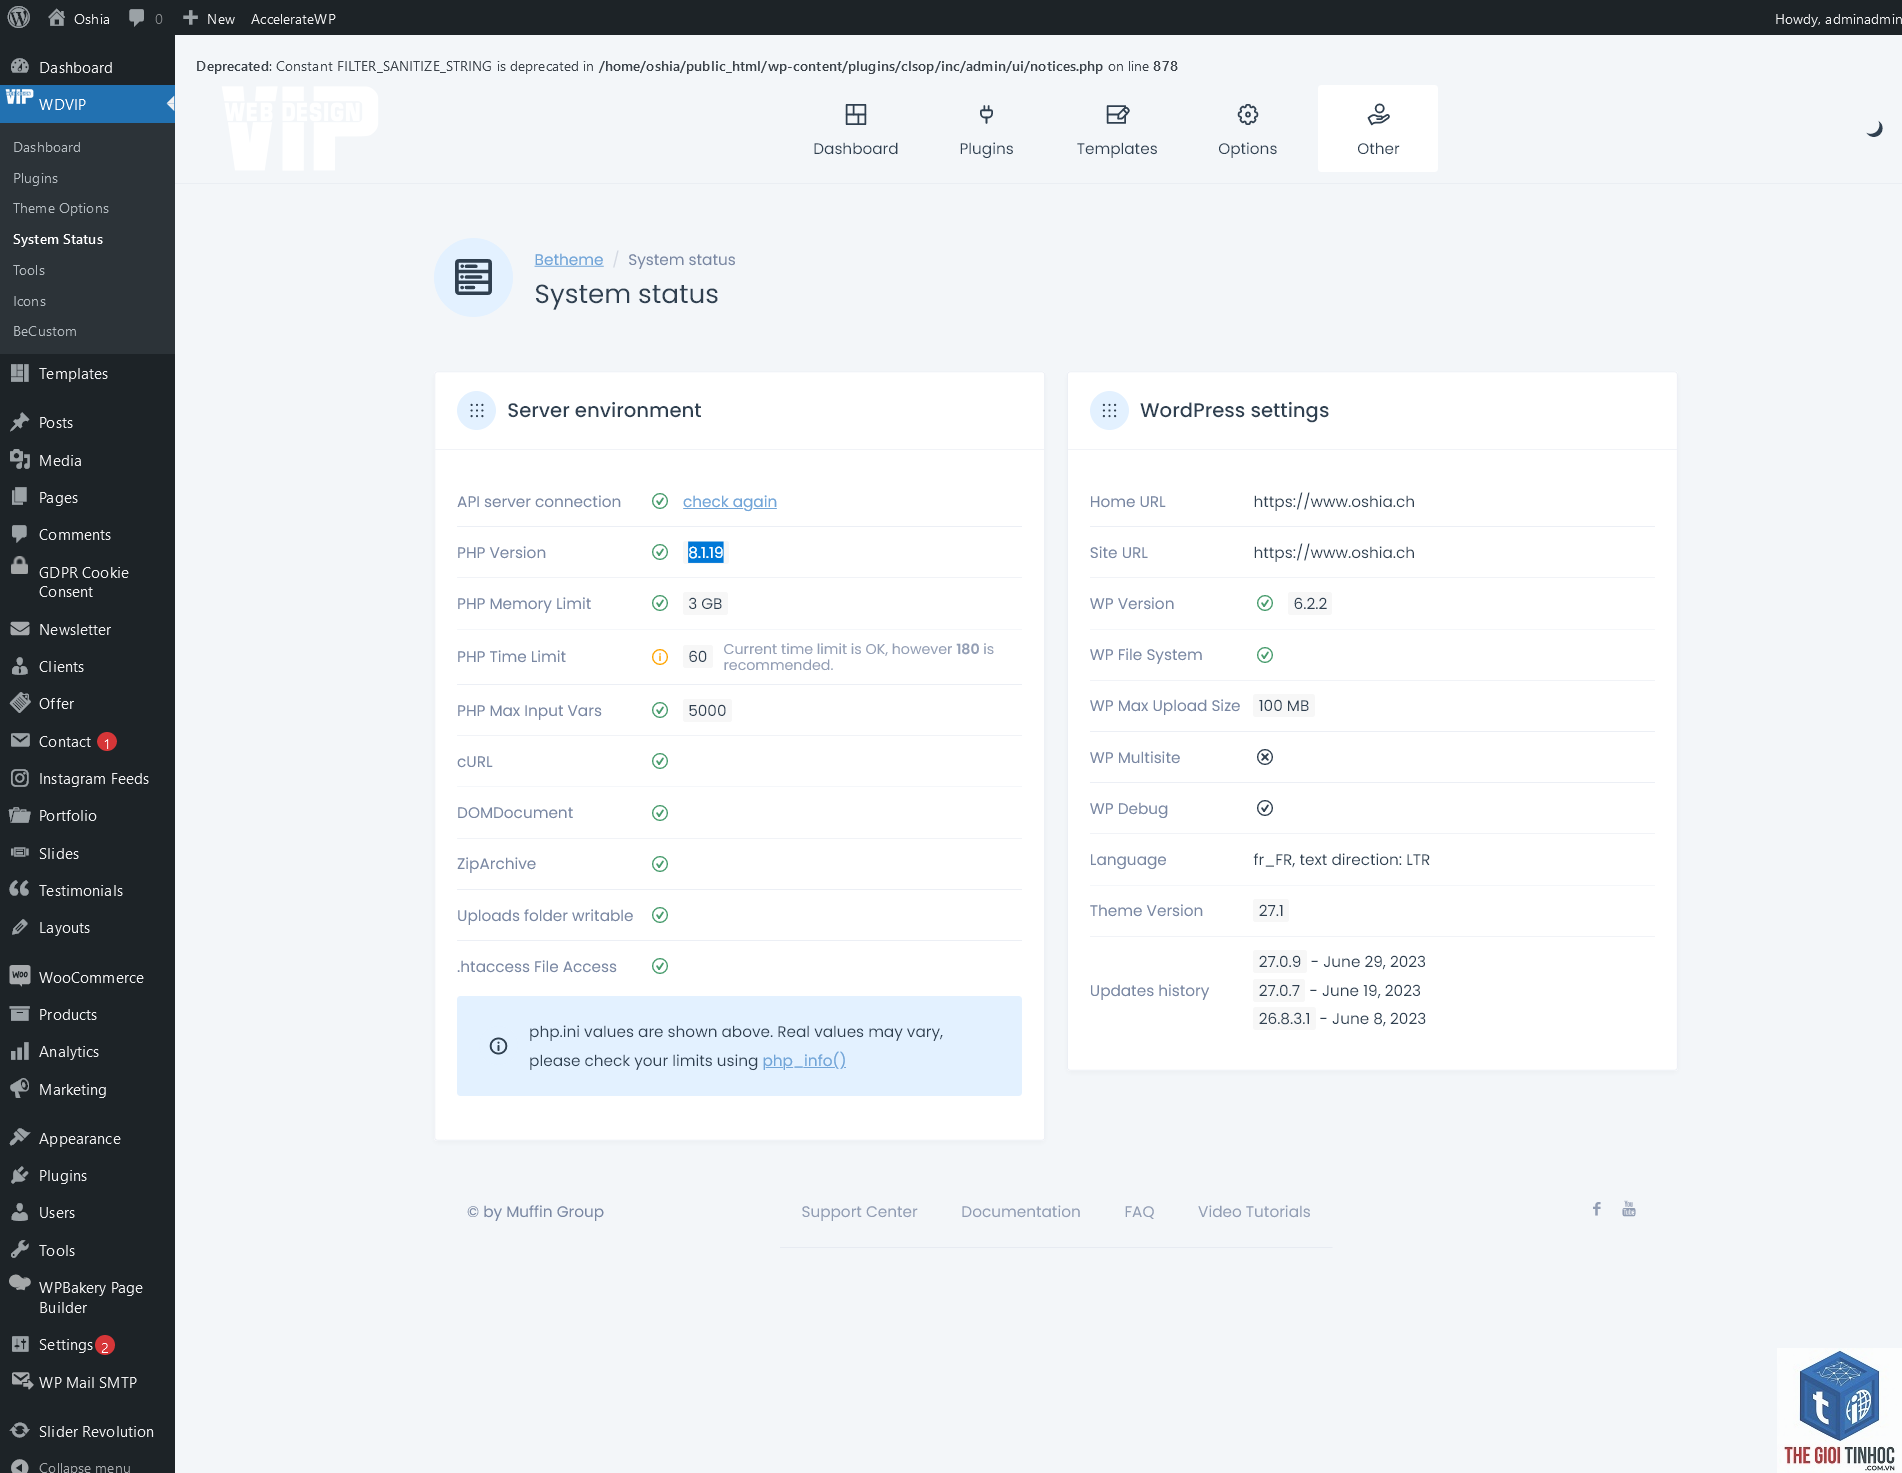This screenshot has width=1902, height=1473.
Task: Open the Portfolio menu
Action: [x=87, y=815]
